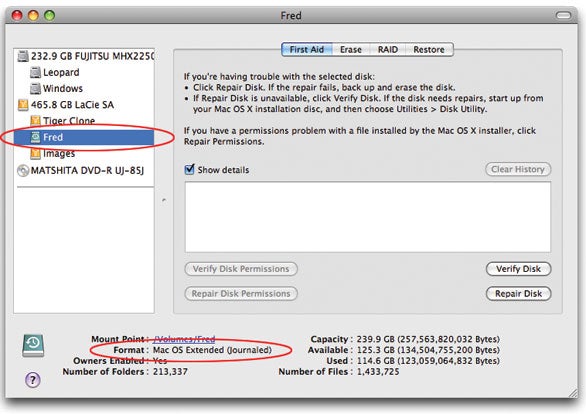Click the window resize grip corner
The height and width of the screenshot is (414, 586).
coord(573,393)
